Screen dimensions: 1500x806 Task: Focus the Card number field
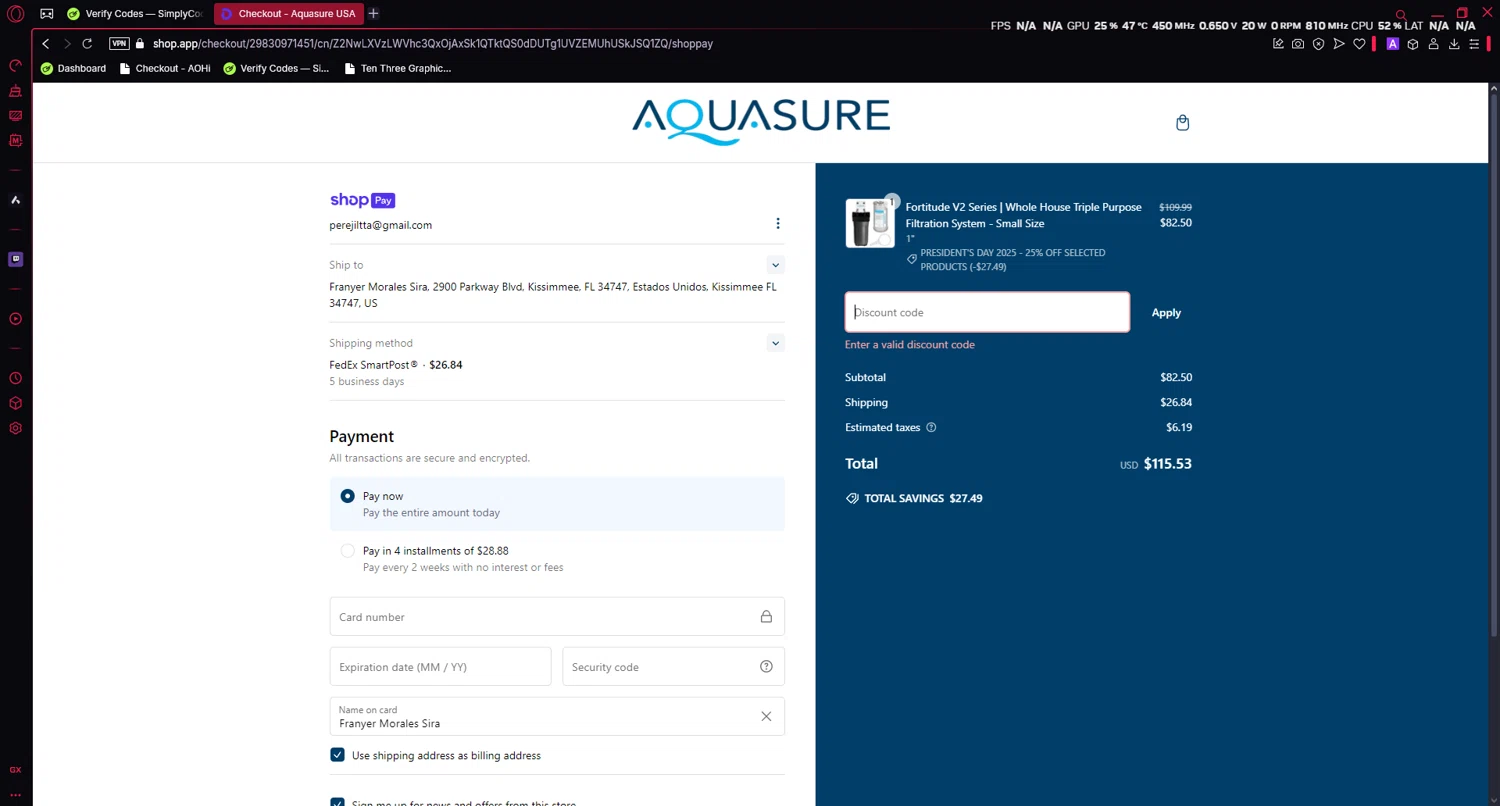(x=557, y=617)
